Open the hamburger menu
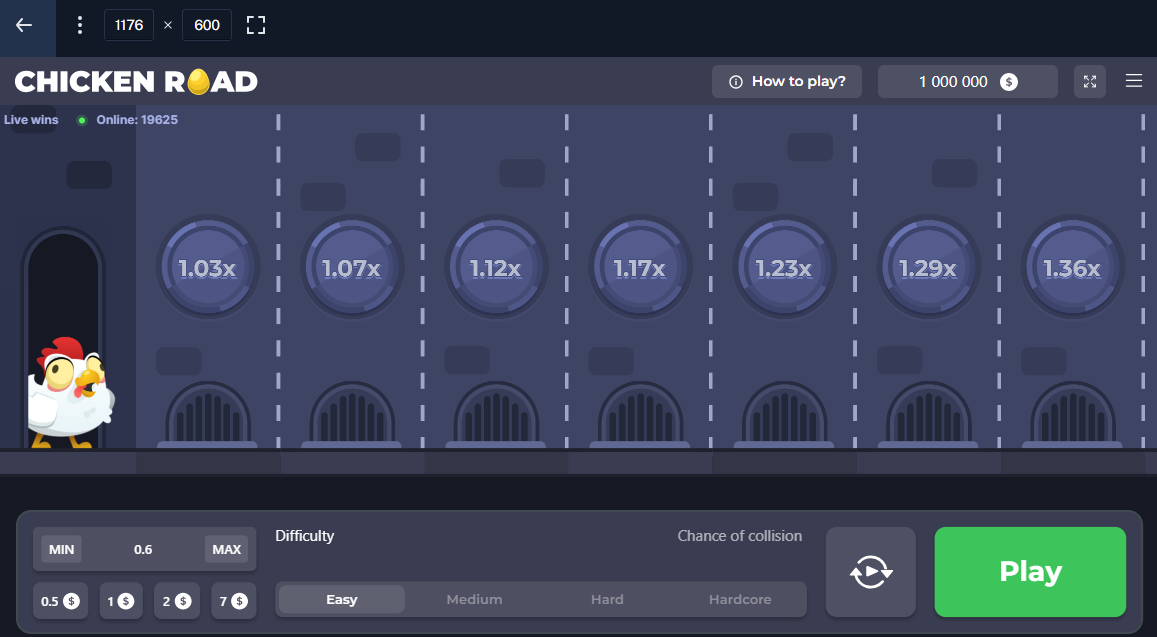This screenshot has width=1157, height=637. coord(1133,81)
